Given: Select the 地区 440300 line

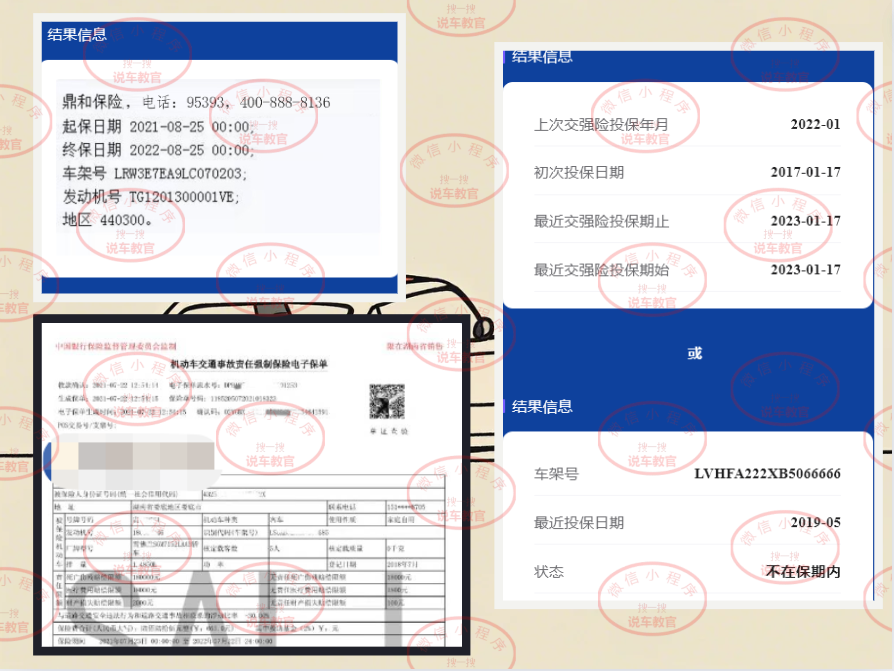Looking at the screenshot, I should (x=107, y=220).
